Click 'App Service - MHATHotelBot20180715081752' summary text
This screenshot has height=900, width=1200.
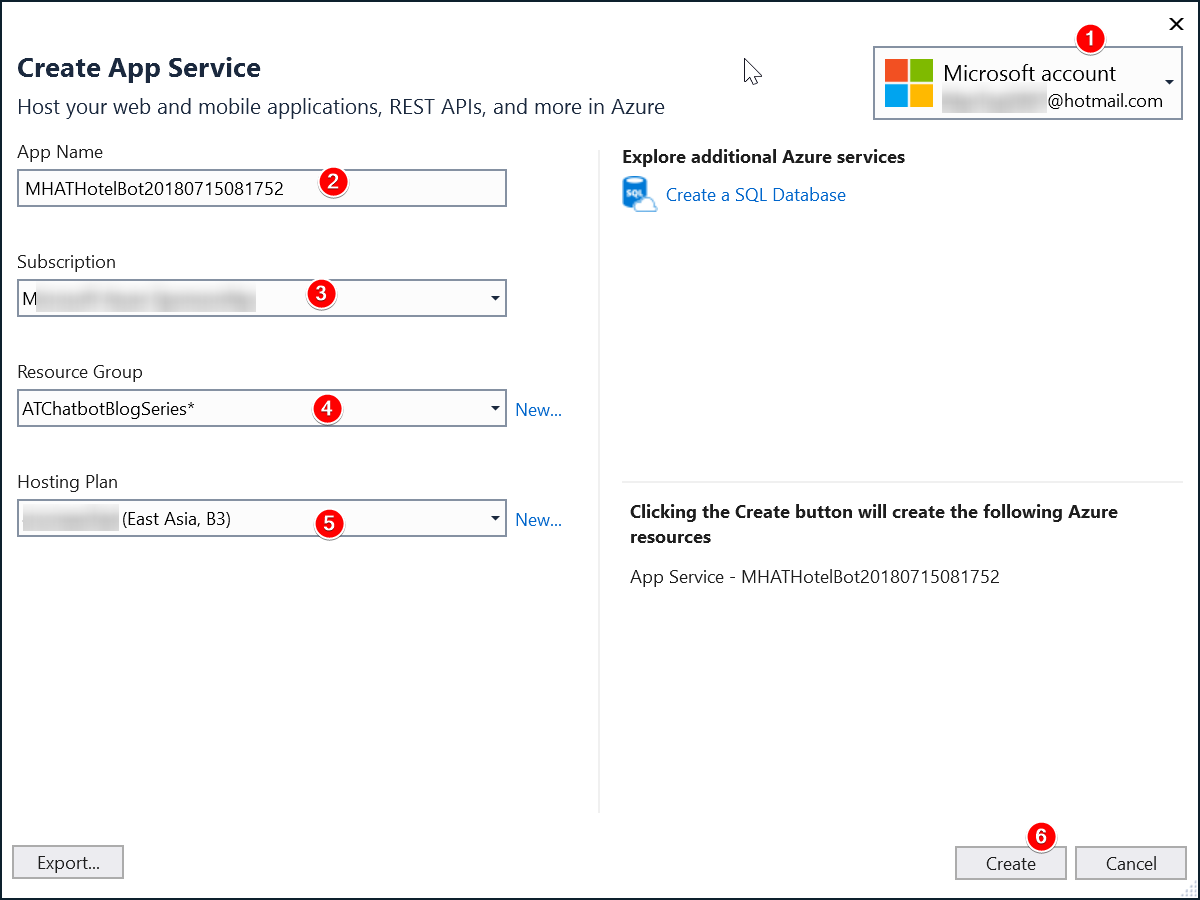pyautogui.click(x=815, y=577)
